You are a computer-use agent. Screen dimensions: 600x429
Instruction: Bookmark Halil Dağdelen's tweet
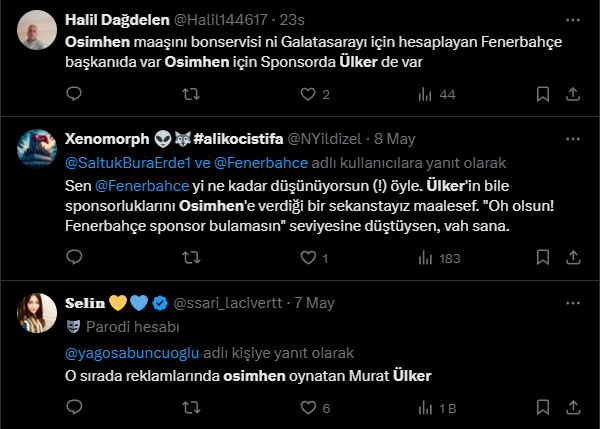(543, 94)
